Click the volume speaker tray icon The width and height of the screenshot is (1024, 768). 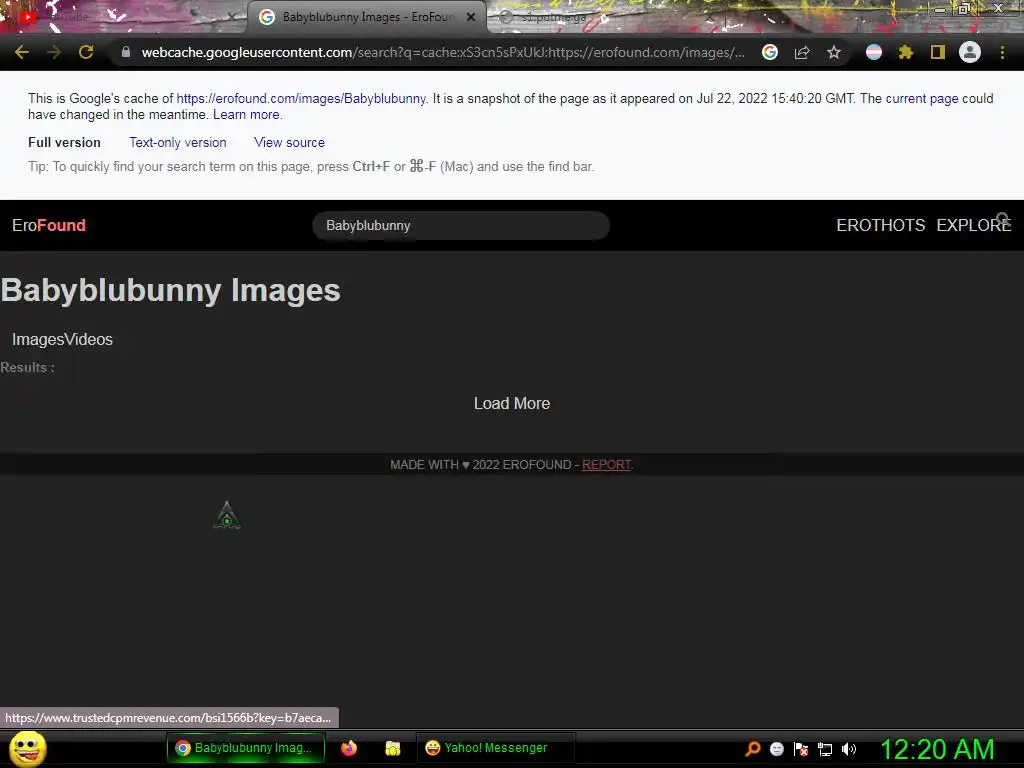click(848, 748)
